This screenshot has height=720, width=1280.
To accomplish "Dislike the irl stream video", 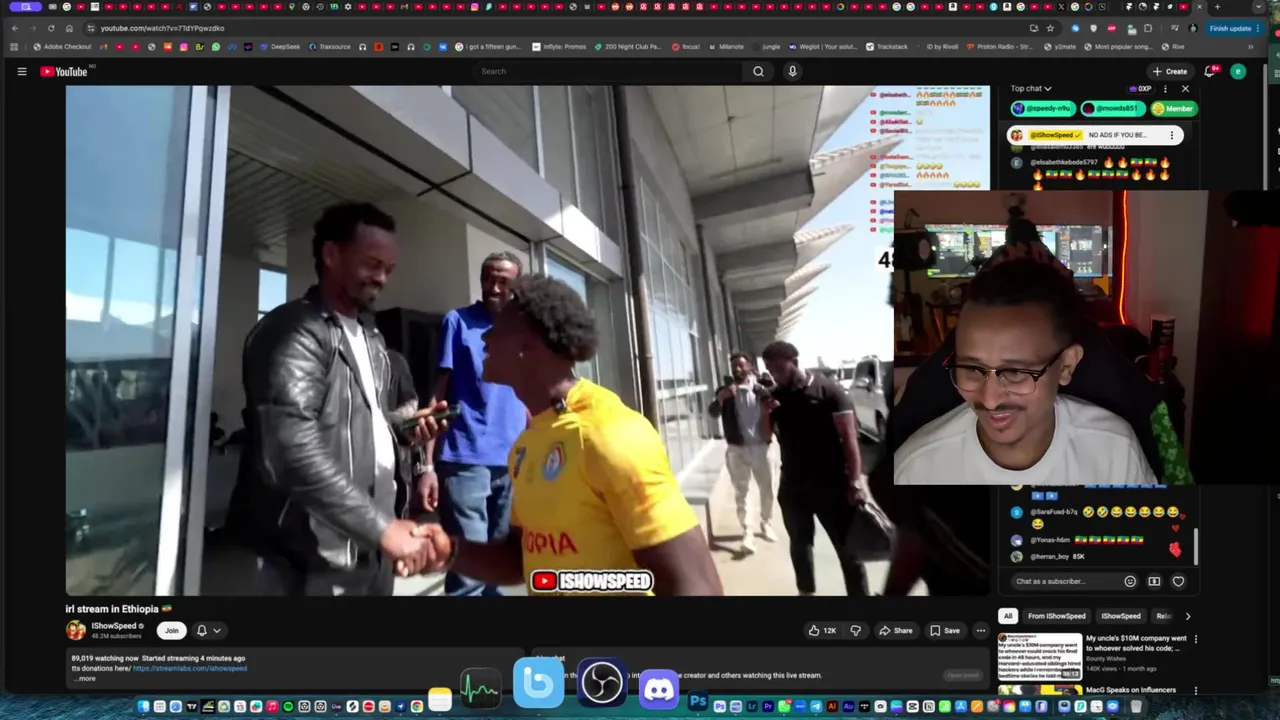I will (855, 630).
